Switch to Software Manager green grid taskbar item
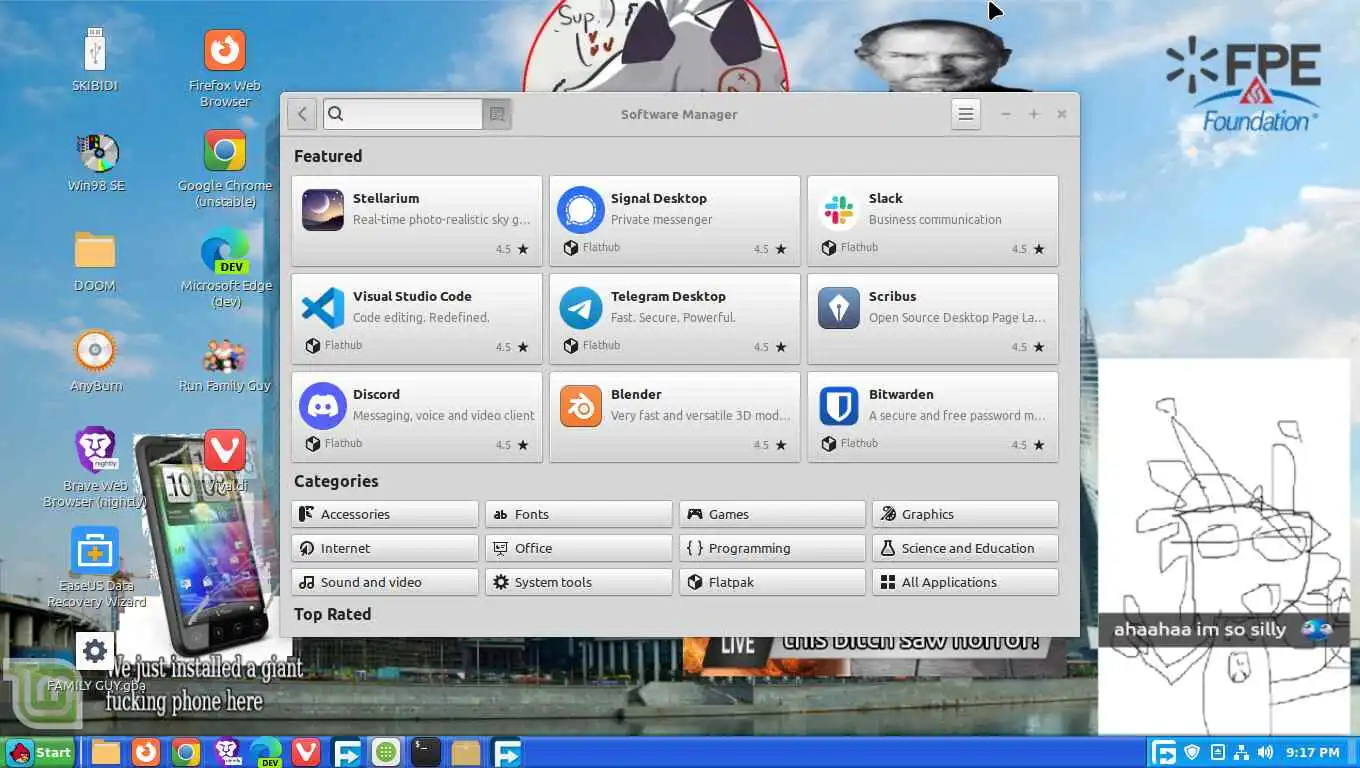1360x768 pixels. pos(386,752)
